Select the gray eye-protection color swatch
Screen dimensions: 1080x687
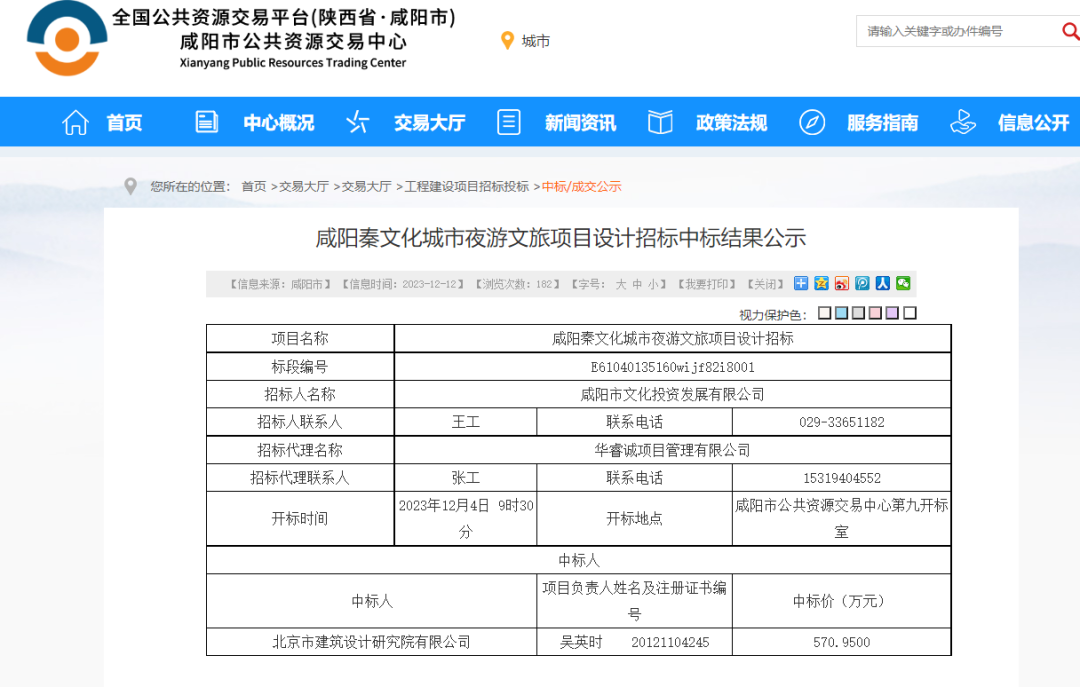point(858,313)
